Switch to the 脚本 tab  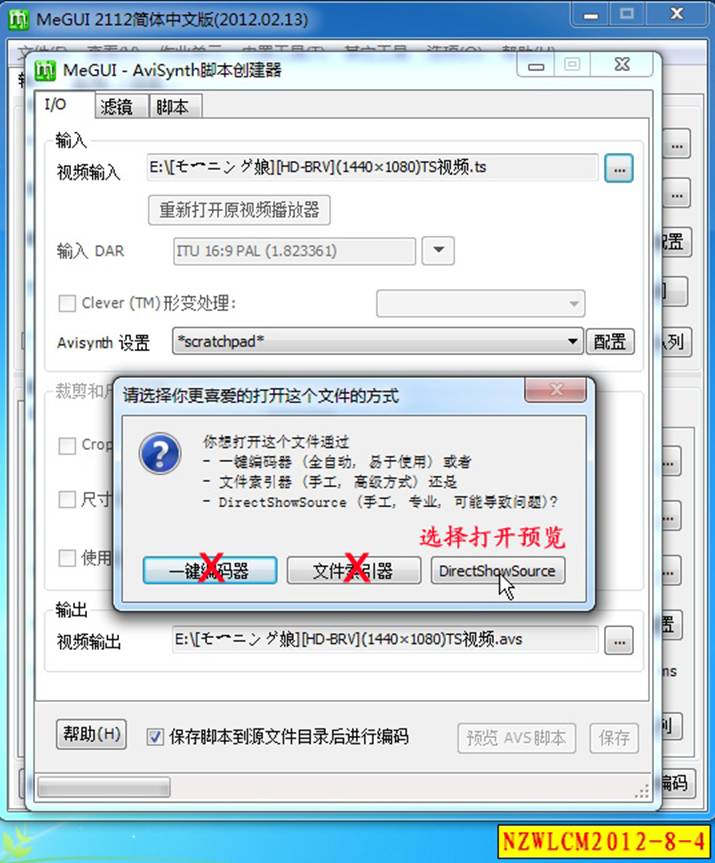click(x=172, y=106)
